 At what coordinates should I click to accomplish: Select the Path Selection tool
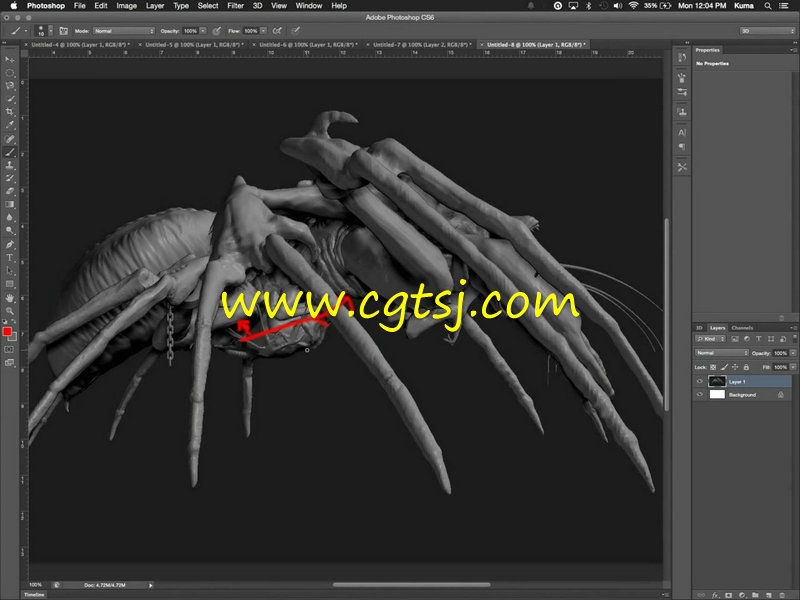coord(9,271)
